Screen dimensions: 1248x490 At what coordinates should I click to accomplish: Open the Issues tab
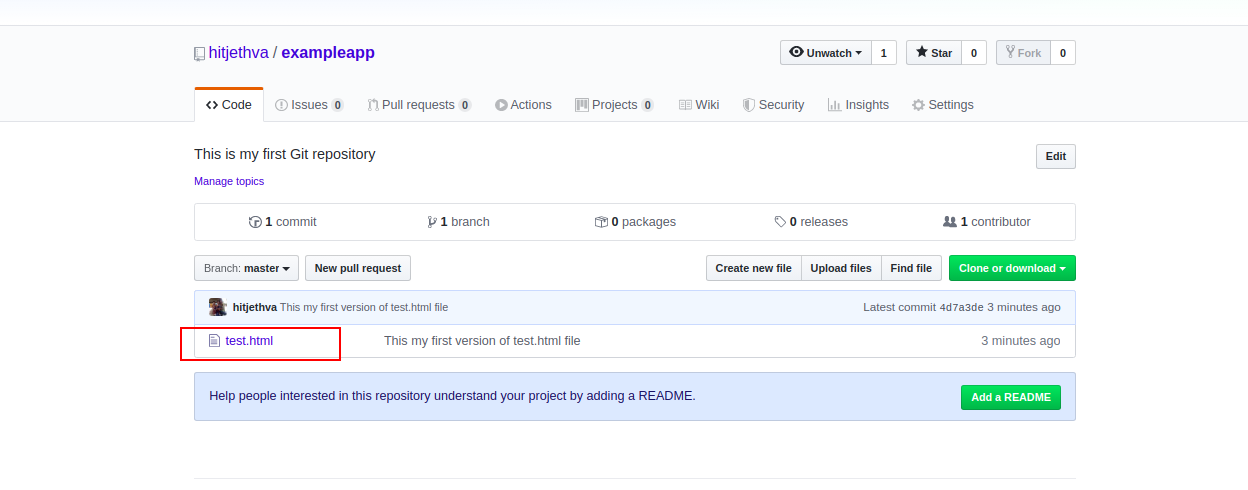click(309, 105)
